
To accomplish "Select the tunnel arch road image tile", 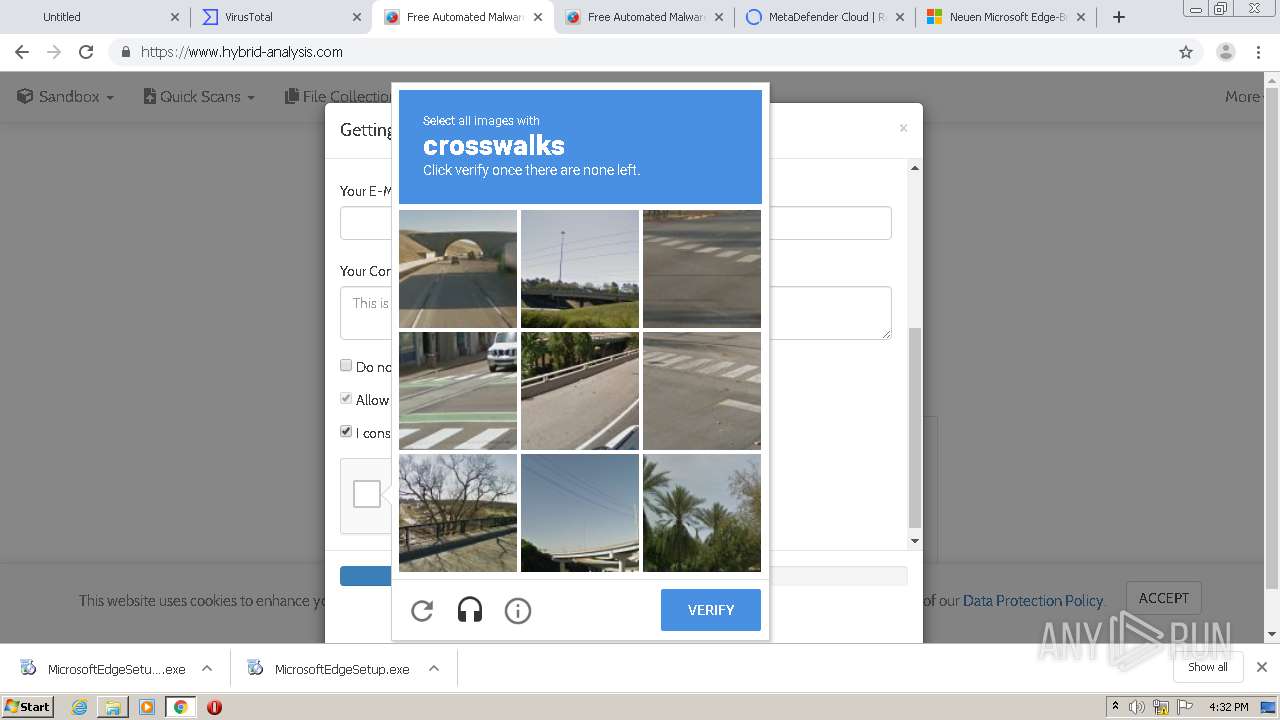I will pos(458,269).
